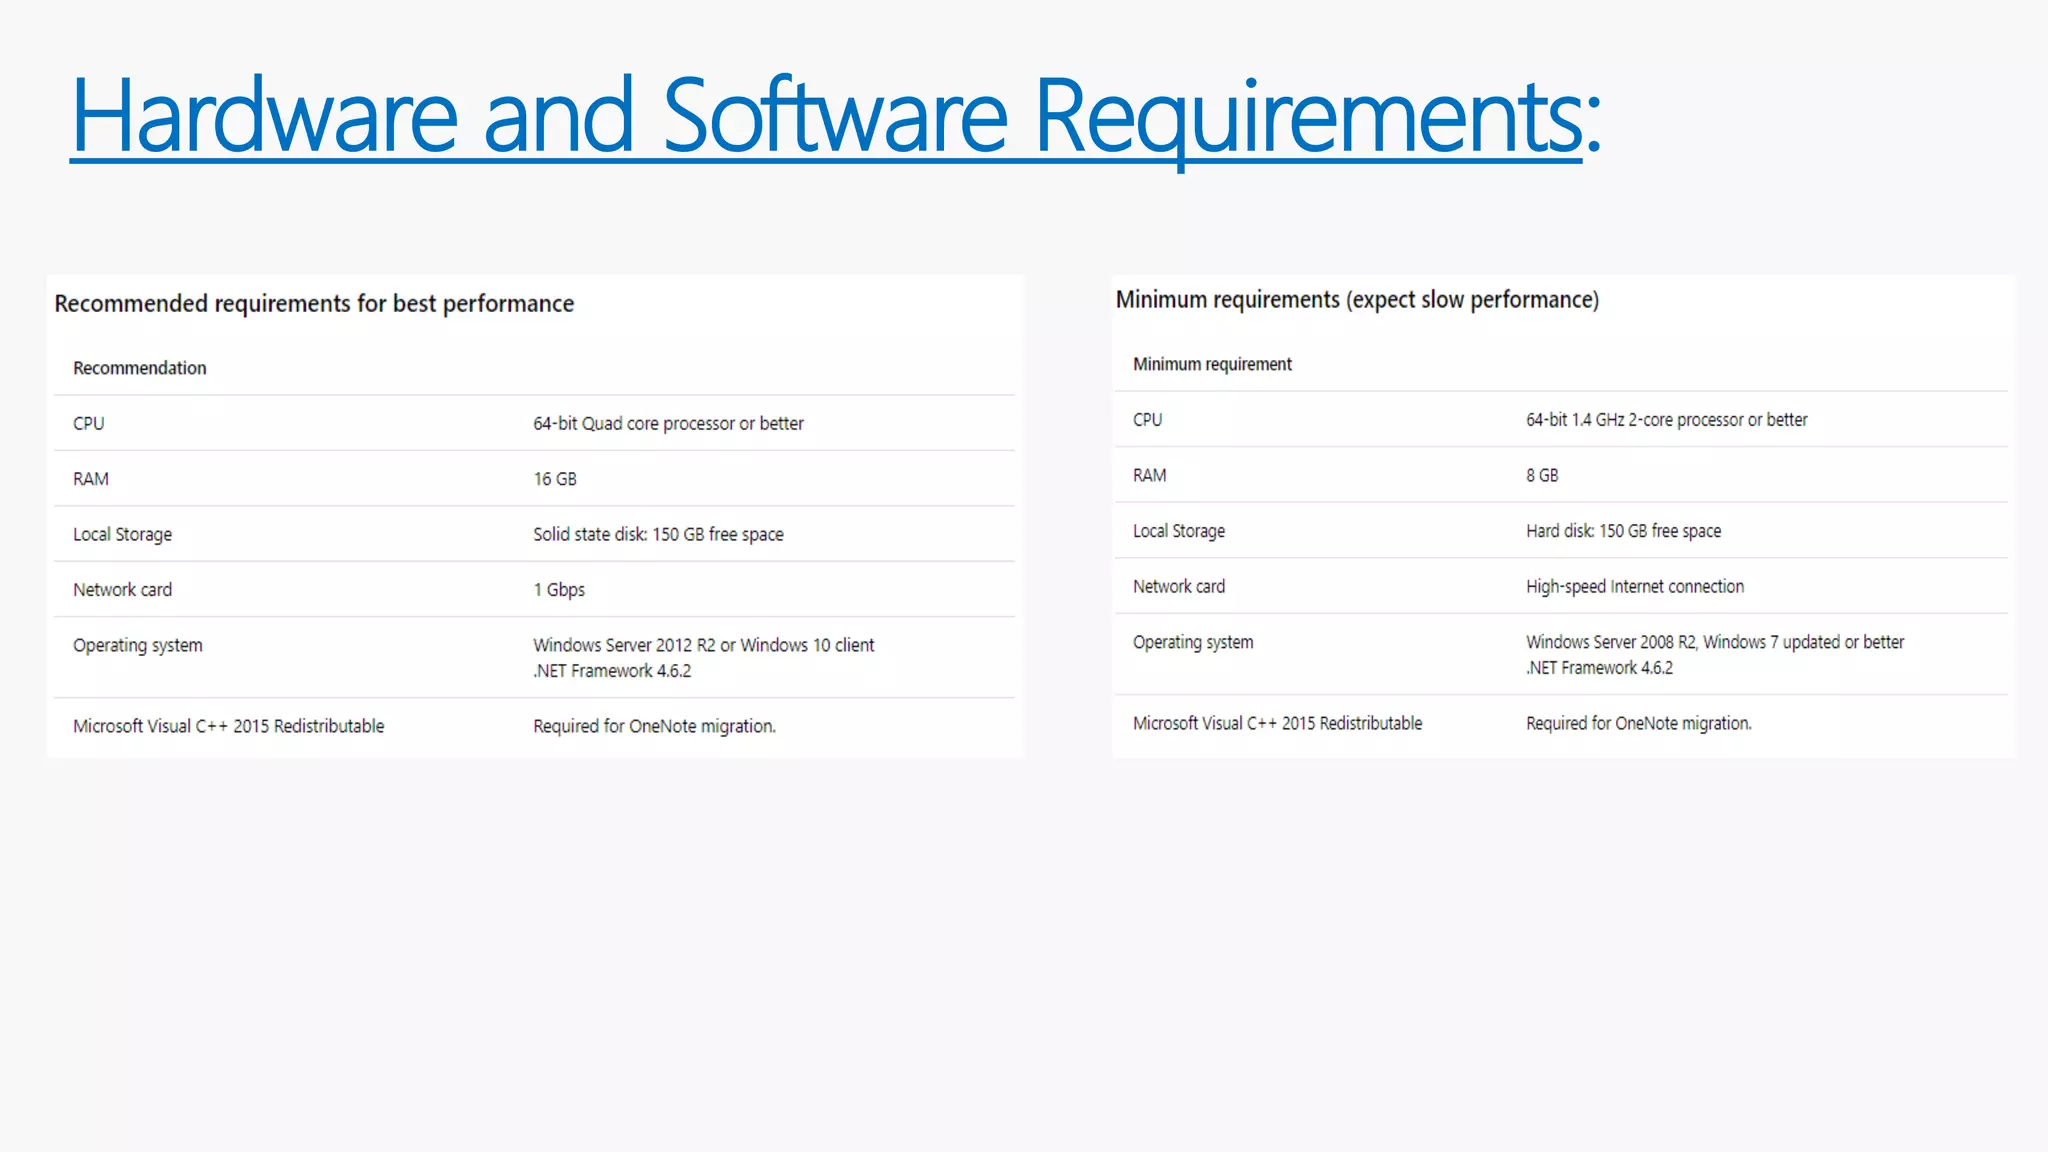This screenshot has height=1152, width=2048.
Task: Select Local Storage label in minimum table
Action: (x=1179, y=531)
